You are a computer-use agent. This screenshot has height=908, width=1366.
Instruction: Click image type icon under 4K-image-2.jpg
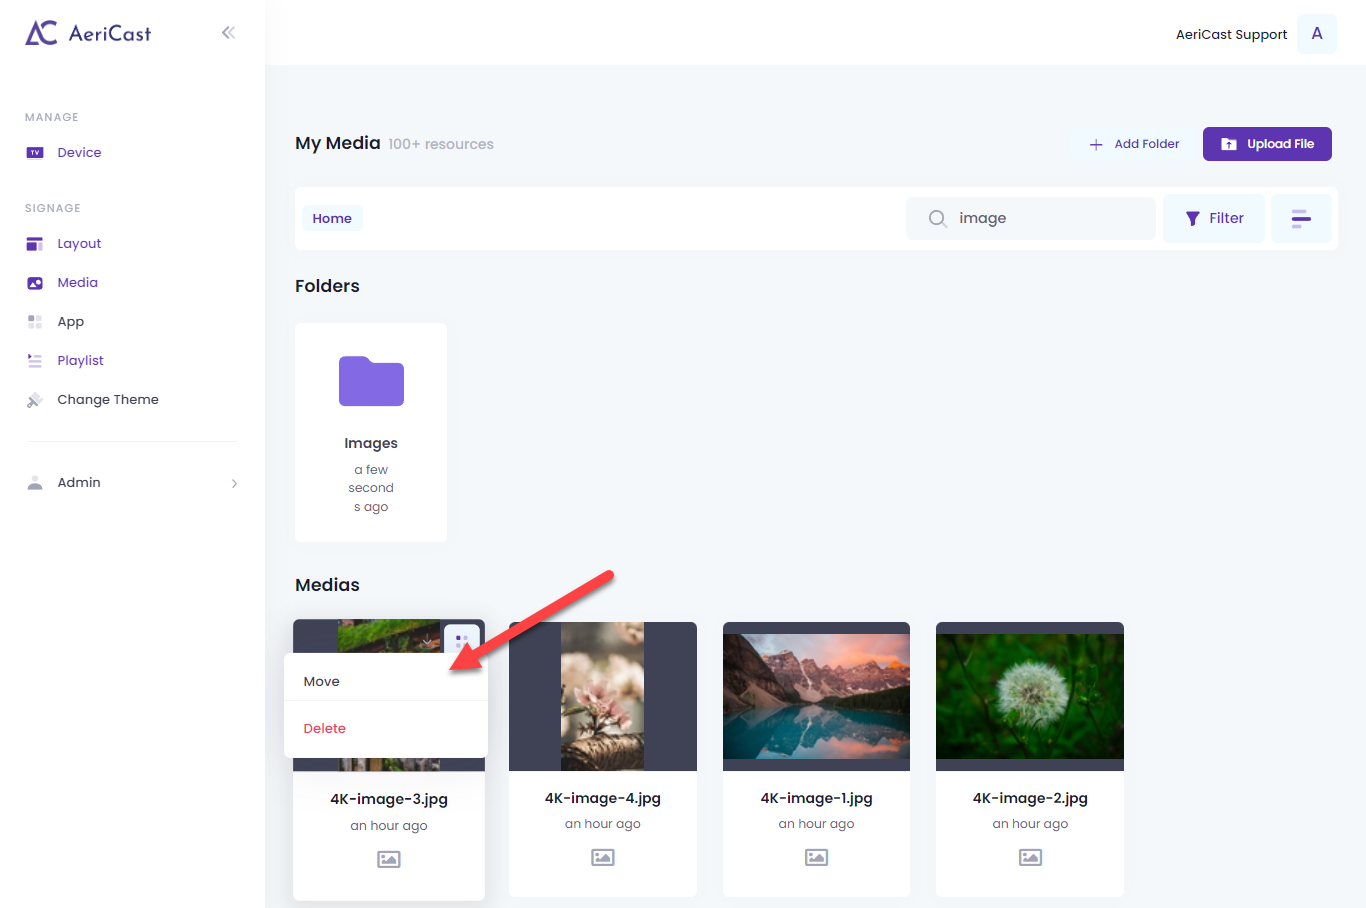coord(1030,857)
